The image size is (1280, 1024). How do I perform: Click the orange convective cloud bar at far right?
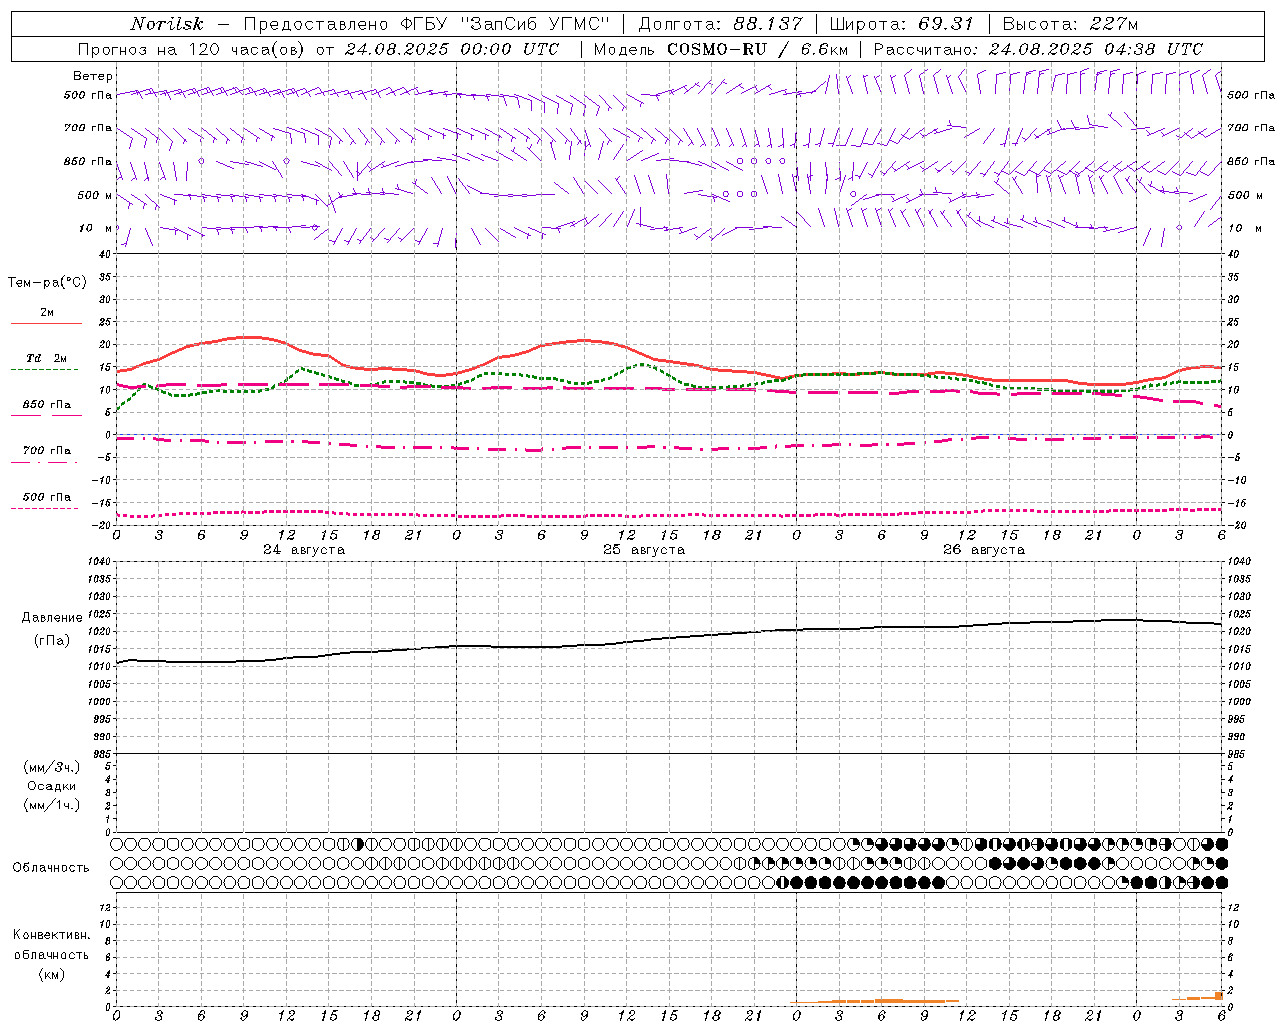[1218, 996]
